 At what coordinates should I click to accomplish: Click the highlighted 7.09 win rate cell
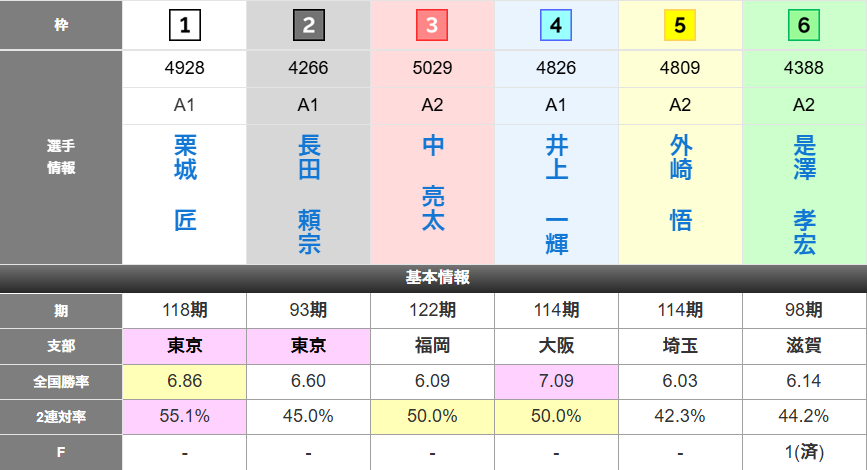click(x=556, y=380)
